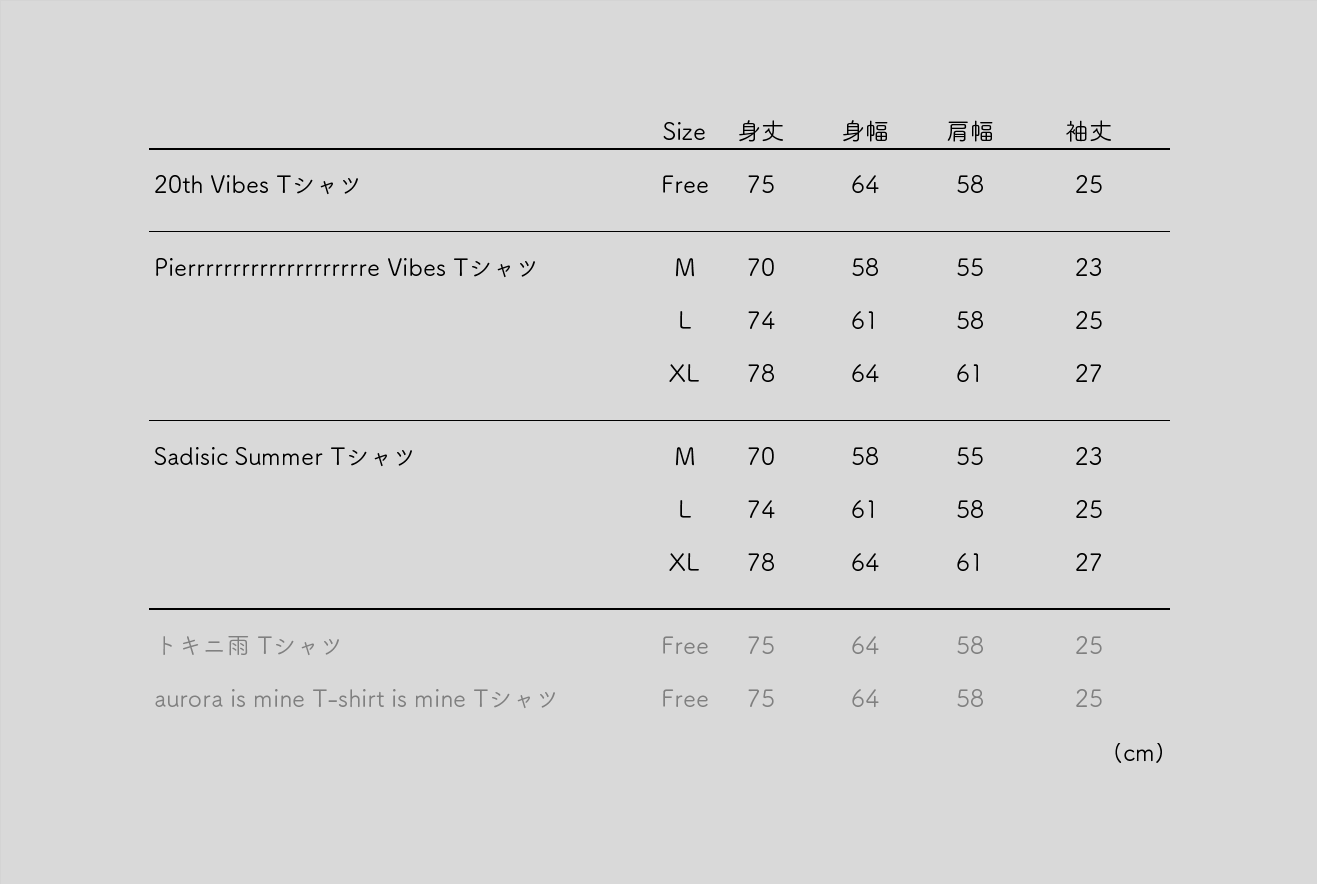
Task: Select the Pierrrrr... Vibes Tシャツ product name
Action: coord(345,268)
